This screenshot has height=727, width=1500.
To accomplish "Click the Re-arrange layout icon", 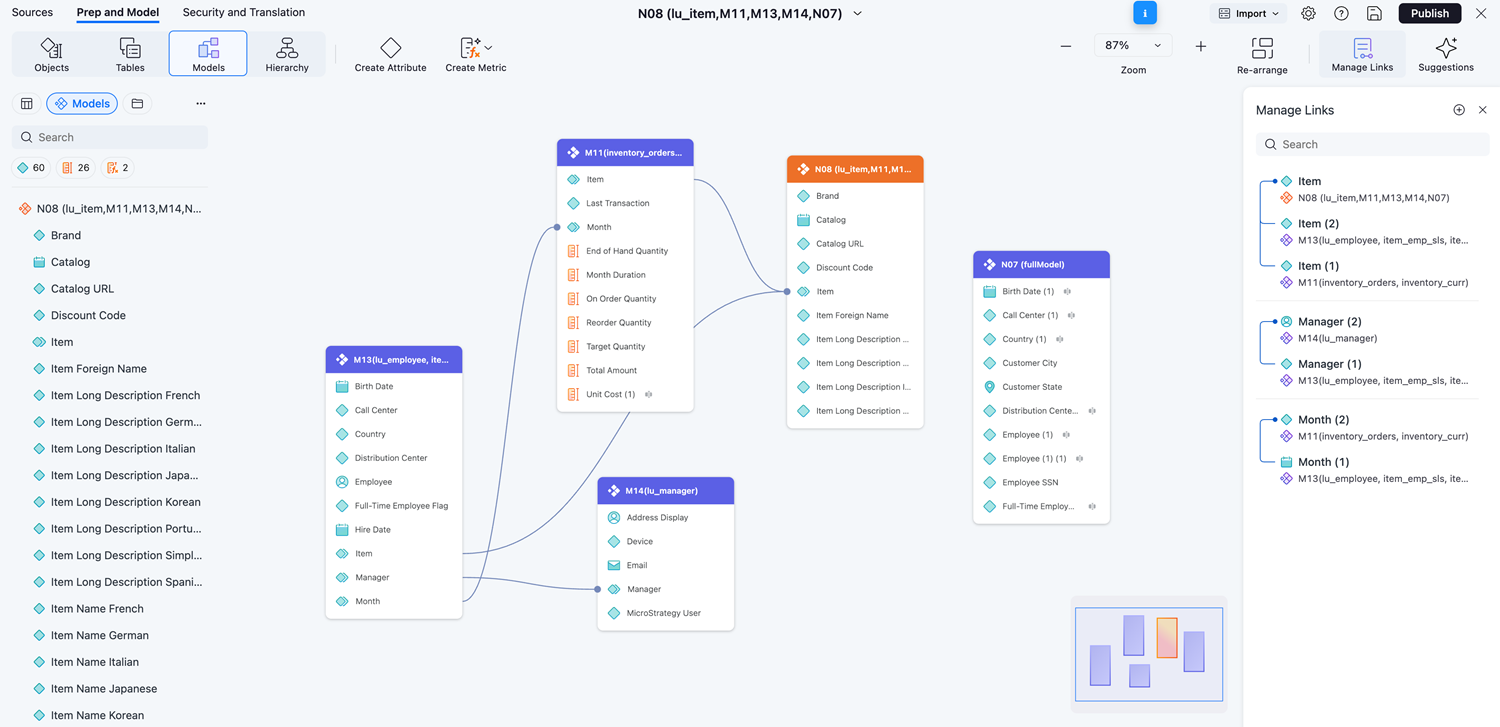I will 1262,48.
